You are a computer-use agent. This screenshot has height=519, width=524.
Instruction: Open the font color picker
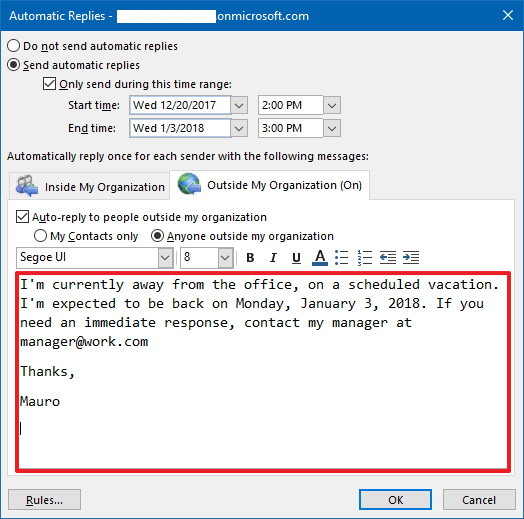(320, 258)
